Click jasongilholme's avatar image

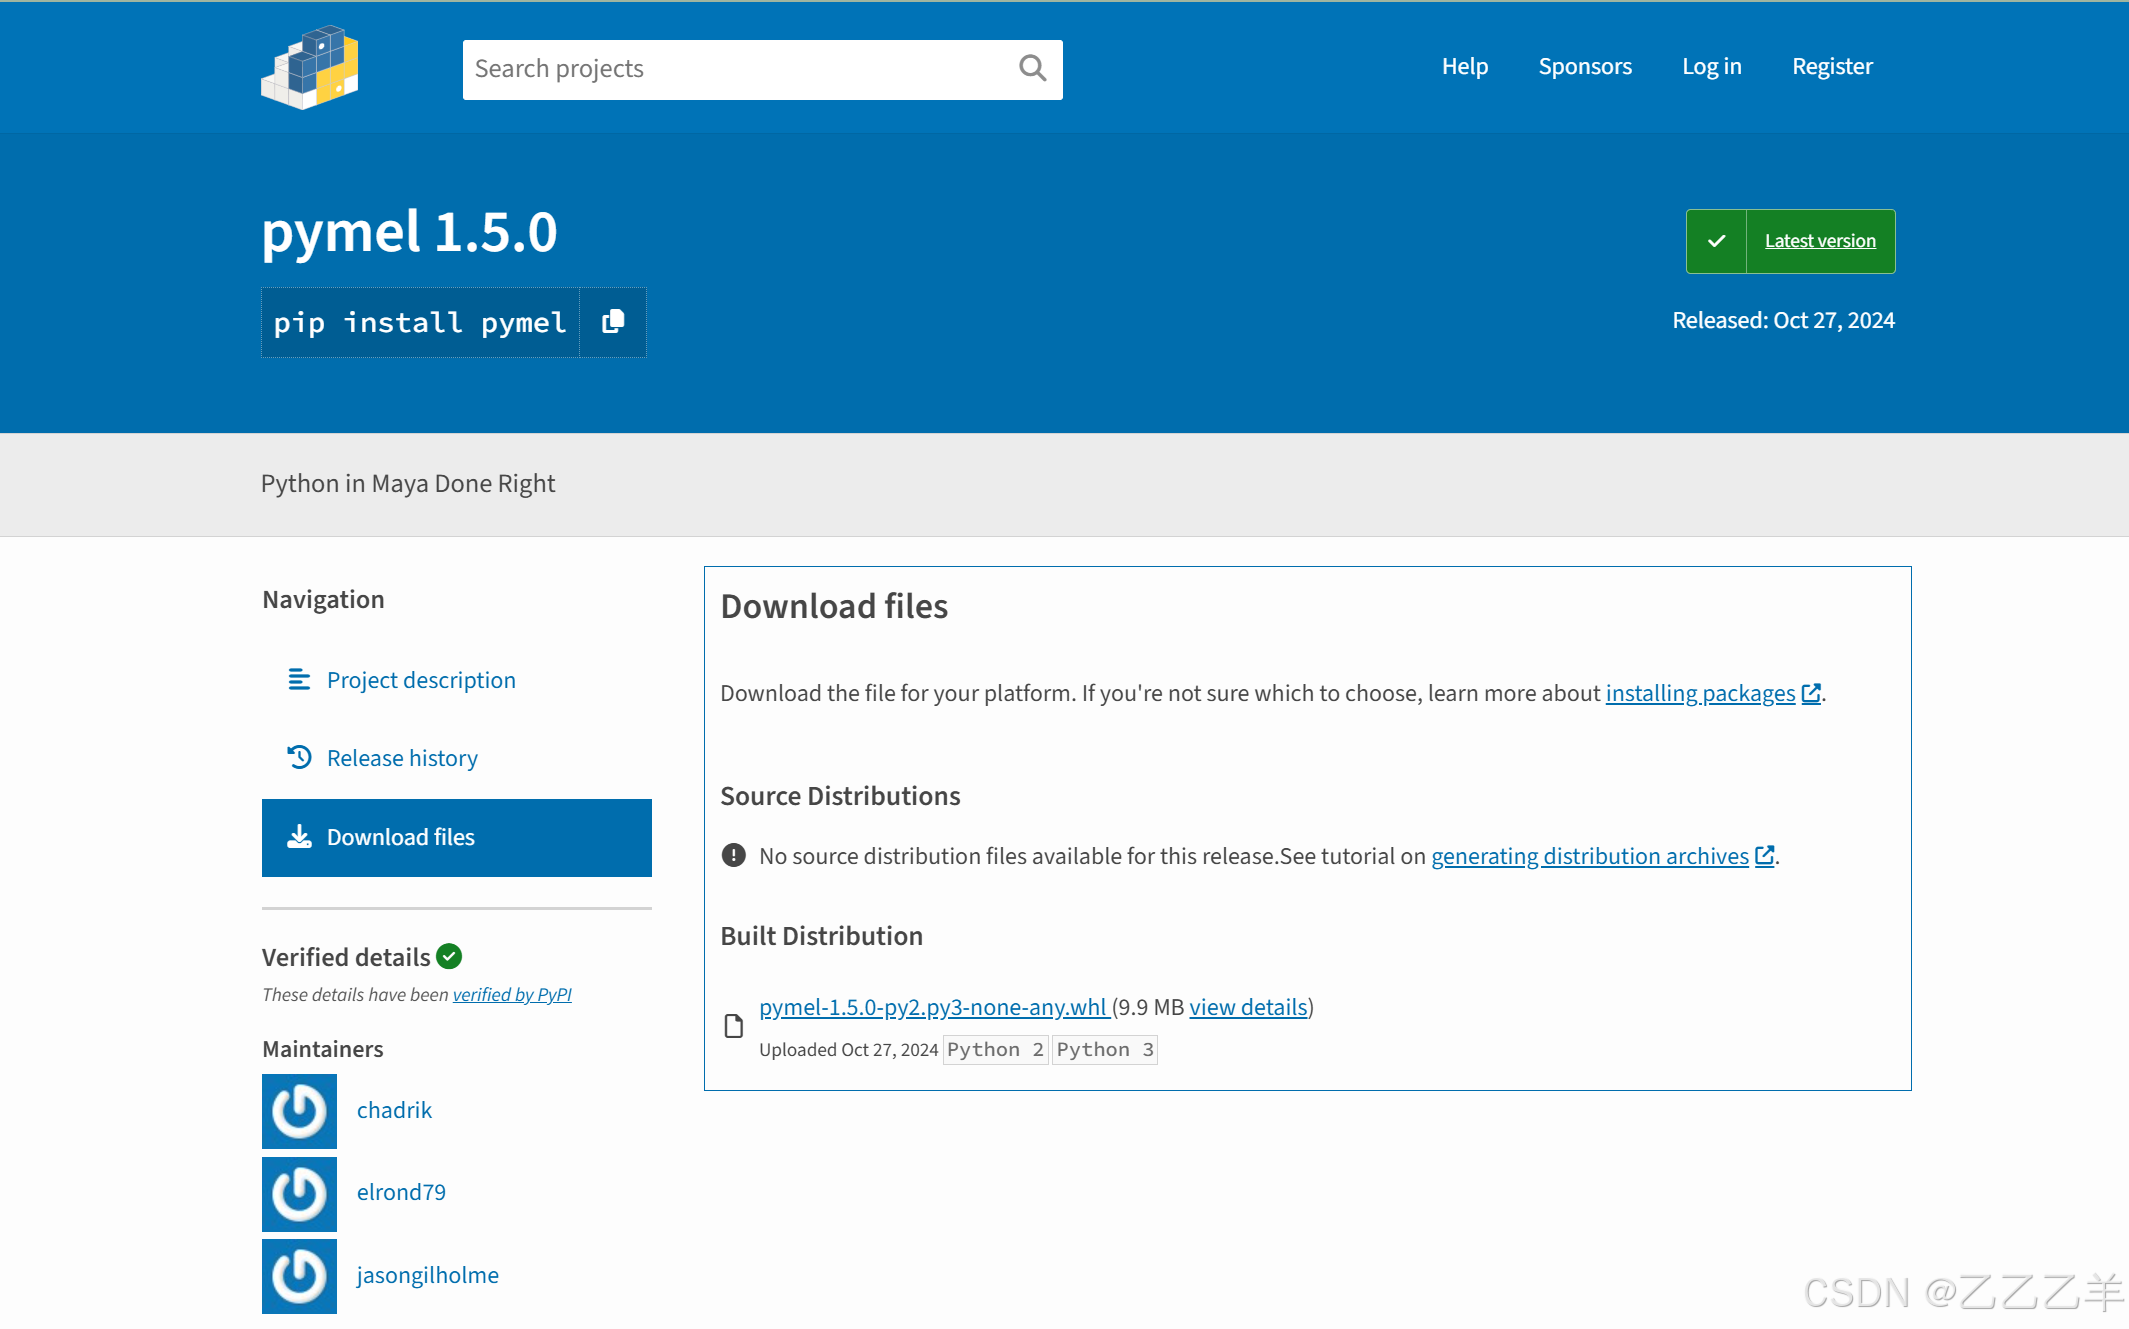point(299,1276)
